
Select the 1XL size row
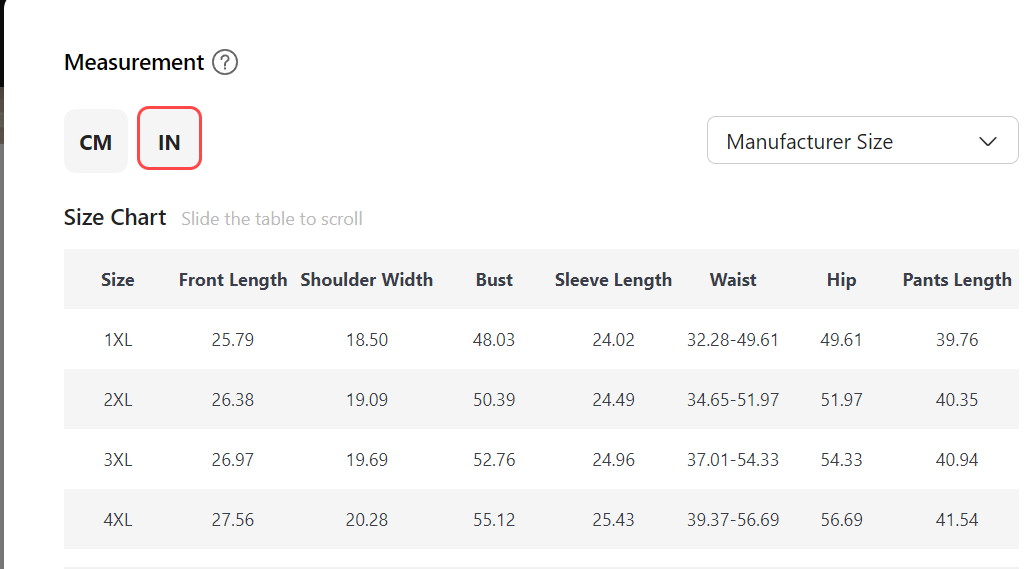(x=541, y=339)
